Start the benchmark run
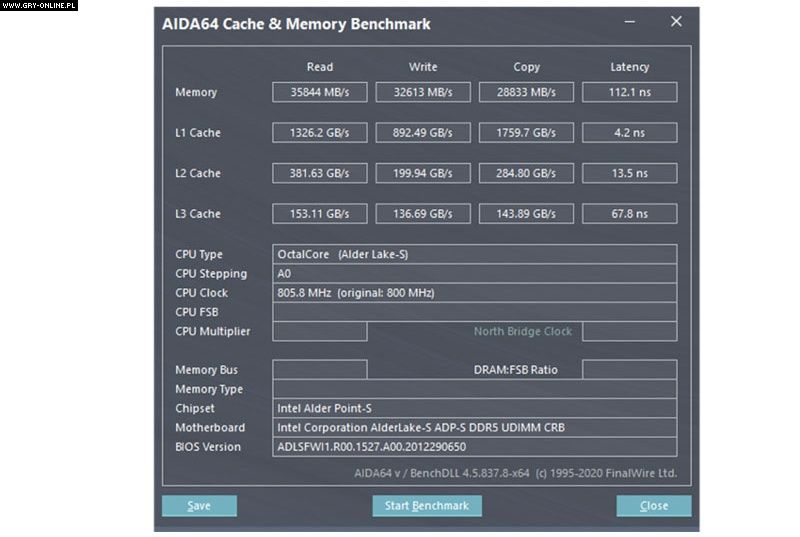 tap(427, 506)
